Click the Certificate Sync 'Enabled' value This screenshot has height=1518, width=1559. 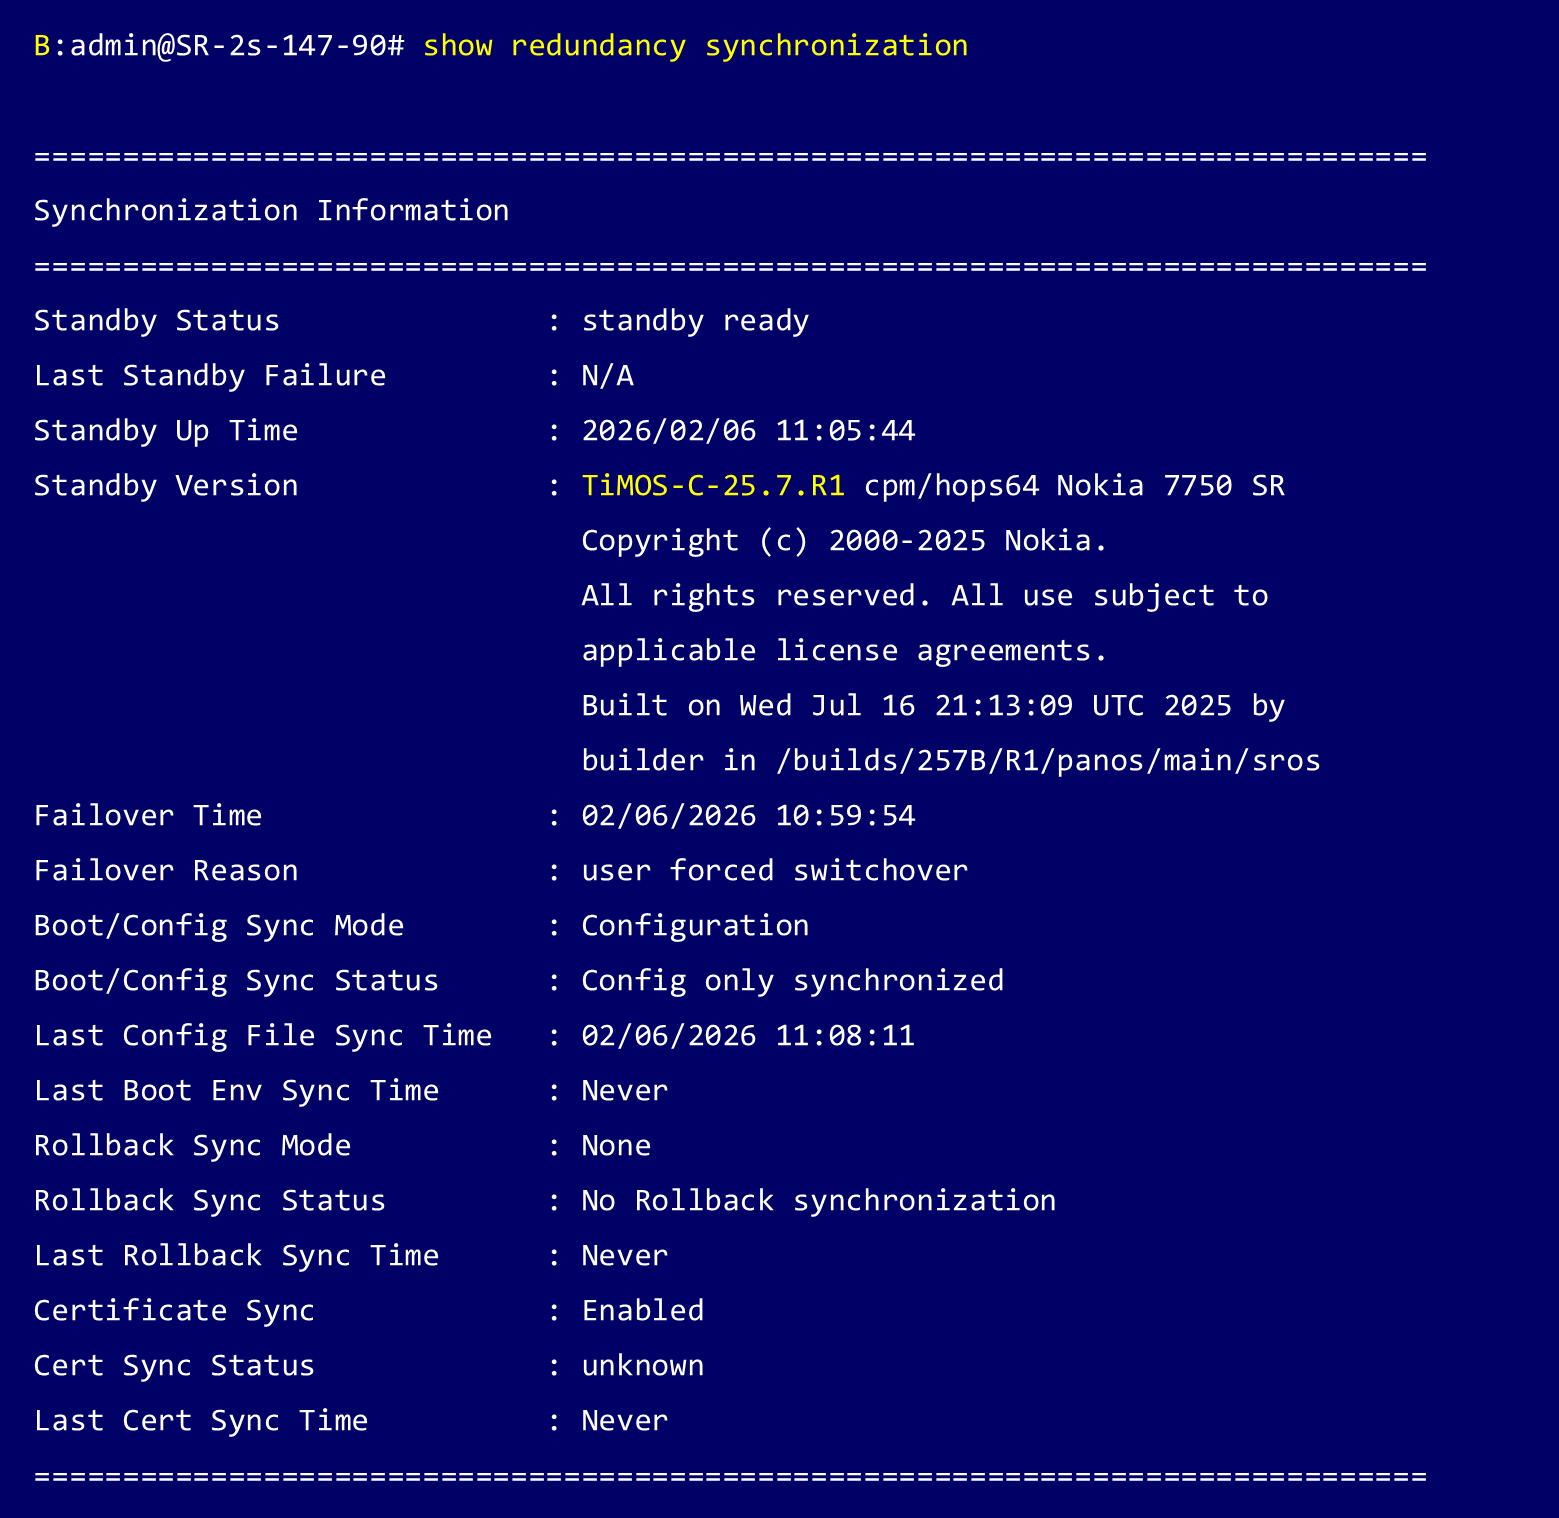tap(643, 1311)
